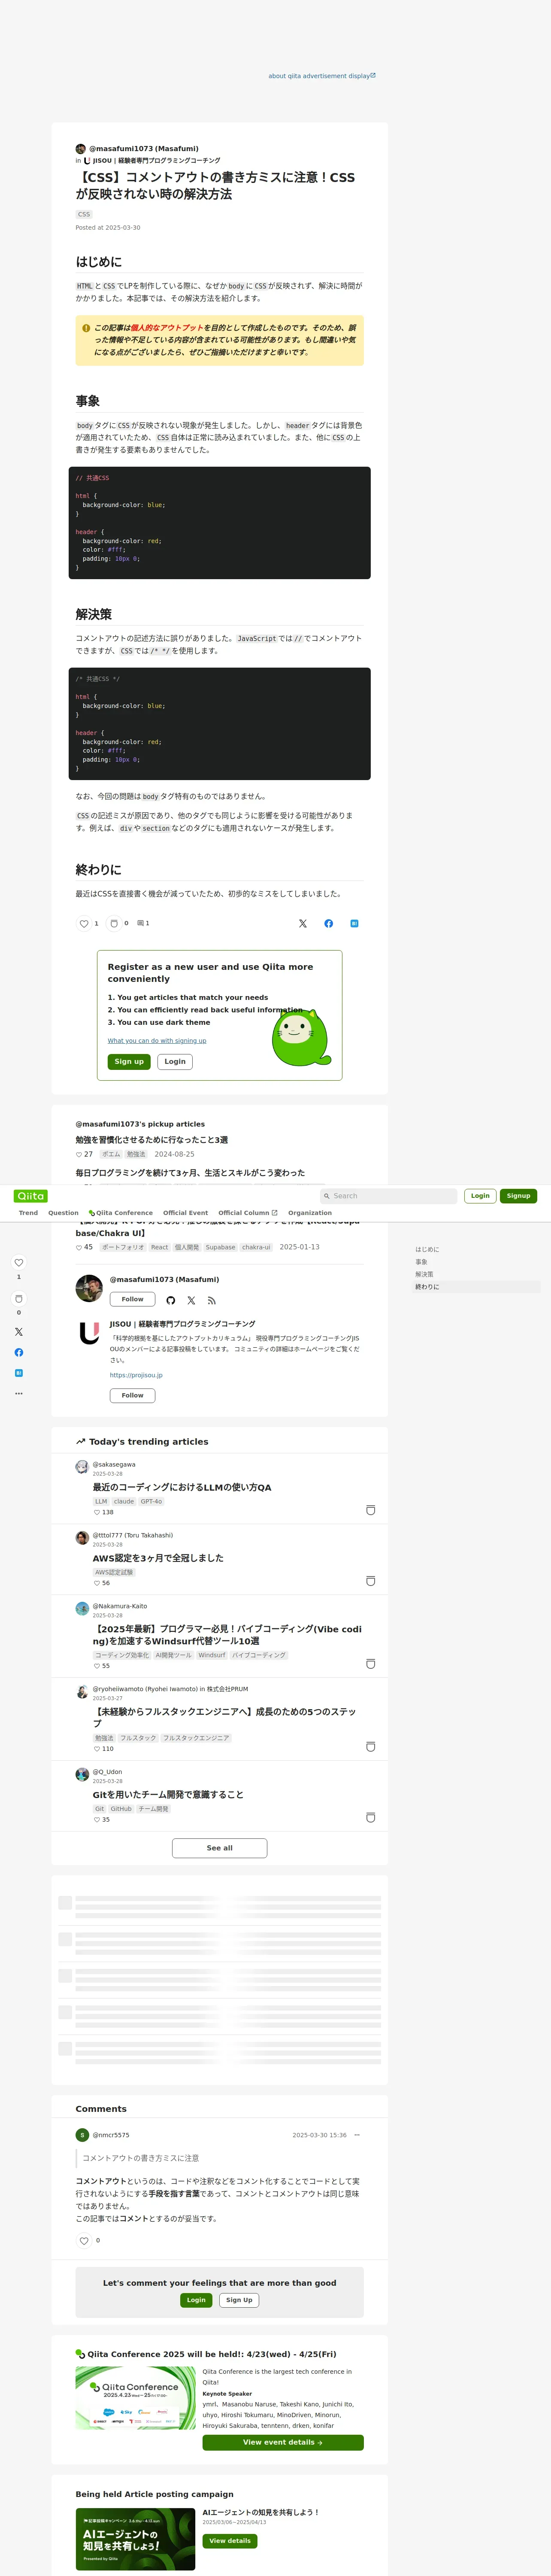
Task: Open article Gitを用いたチーム開発で意識すること
Action: [168, 1794]
